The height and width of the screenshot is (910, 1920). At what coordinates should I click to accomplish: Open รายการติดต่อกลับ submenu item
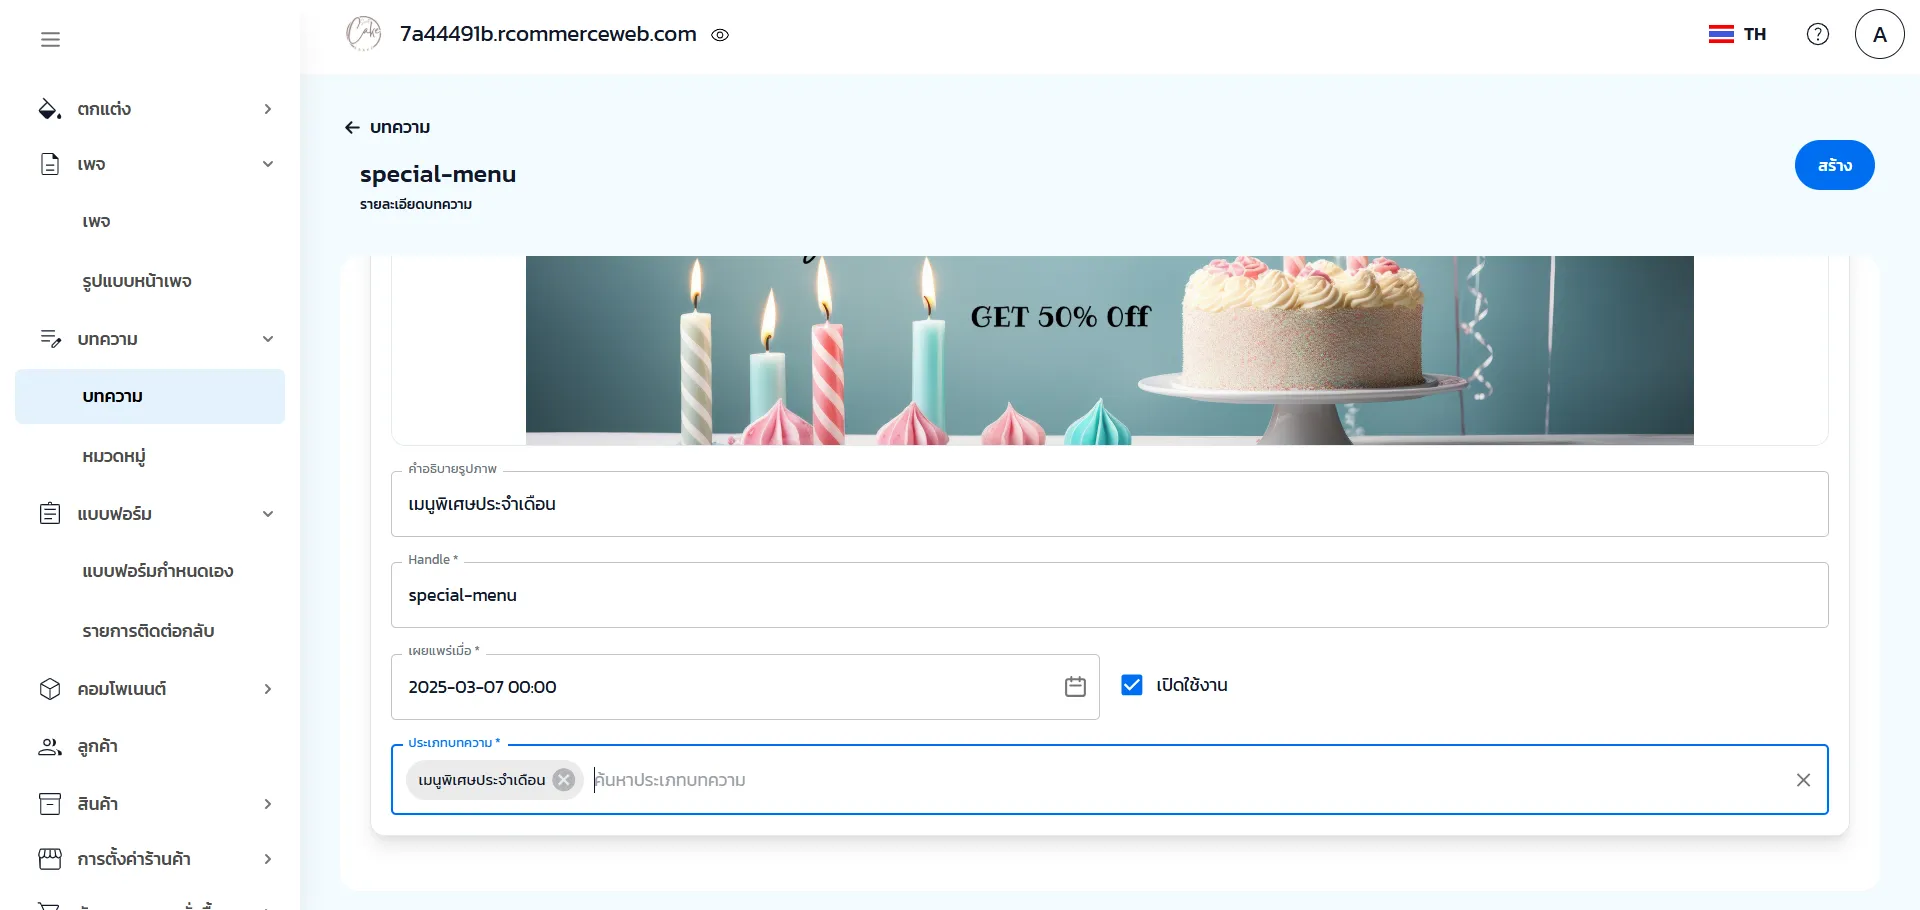click(150, 631)
